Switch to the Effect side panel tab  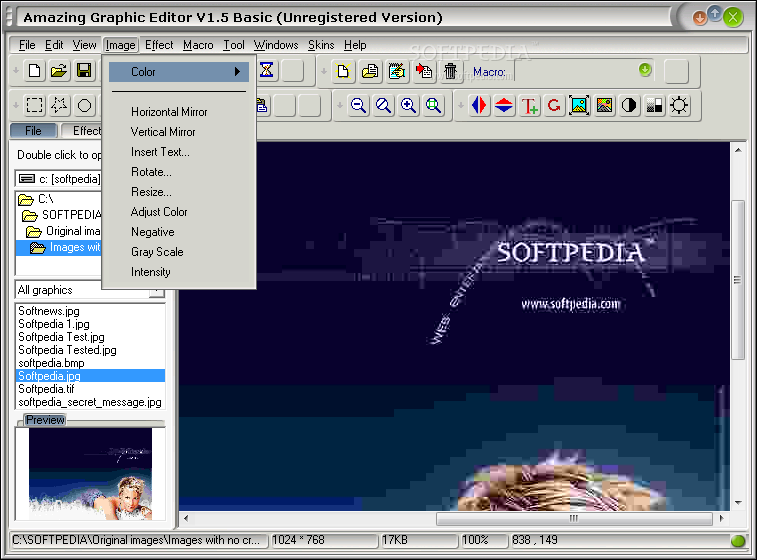(x=82, y=131)
